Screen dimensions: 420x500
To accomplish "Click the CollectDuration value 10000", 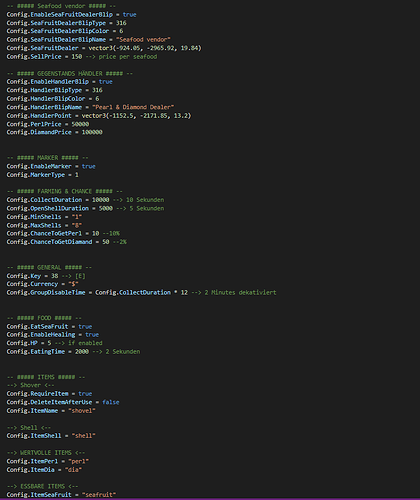I will tap(100, 200).
